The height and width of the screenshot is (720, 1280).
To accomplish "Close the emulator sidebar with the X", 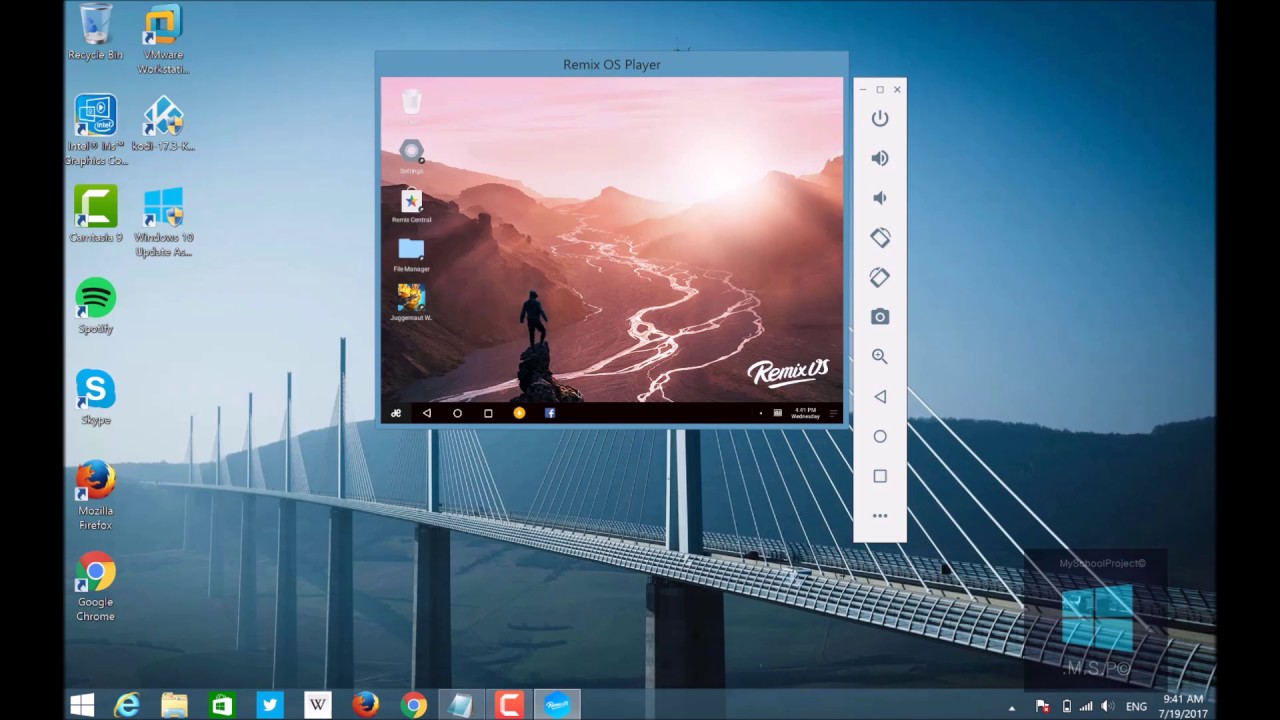I will coord(897,90).
